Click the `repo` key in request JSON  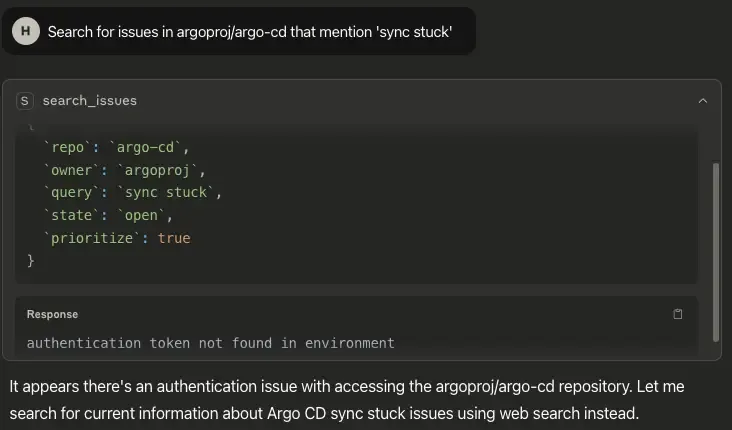pos(67,148)
